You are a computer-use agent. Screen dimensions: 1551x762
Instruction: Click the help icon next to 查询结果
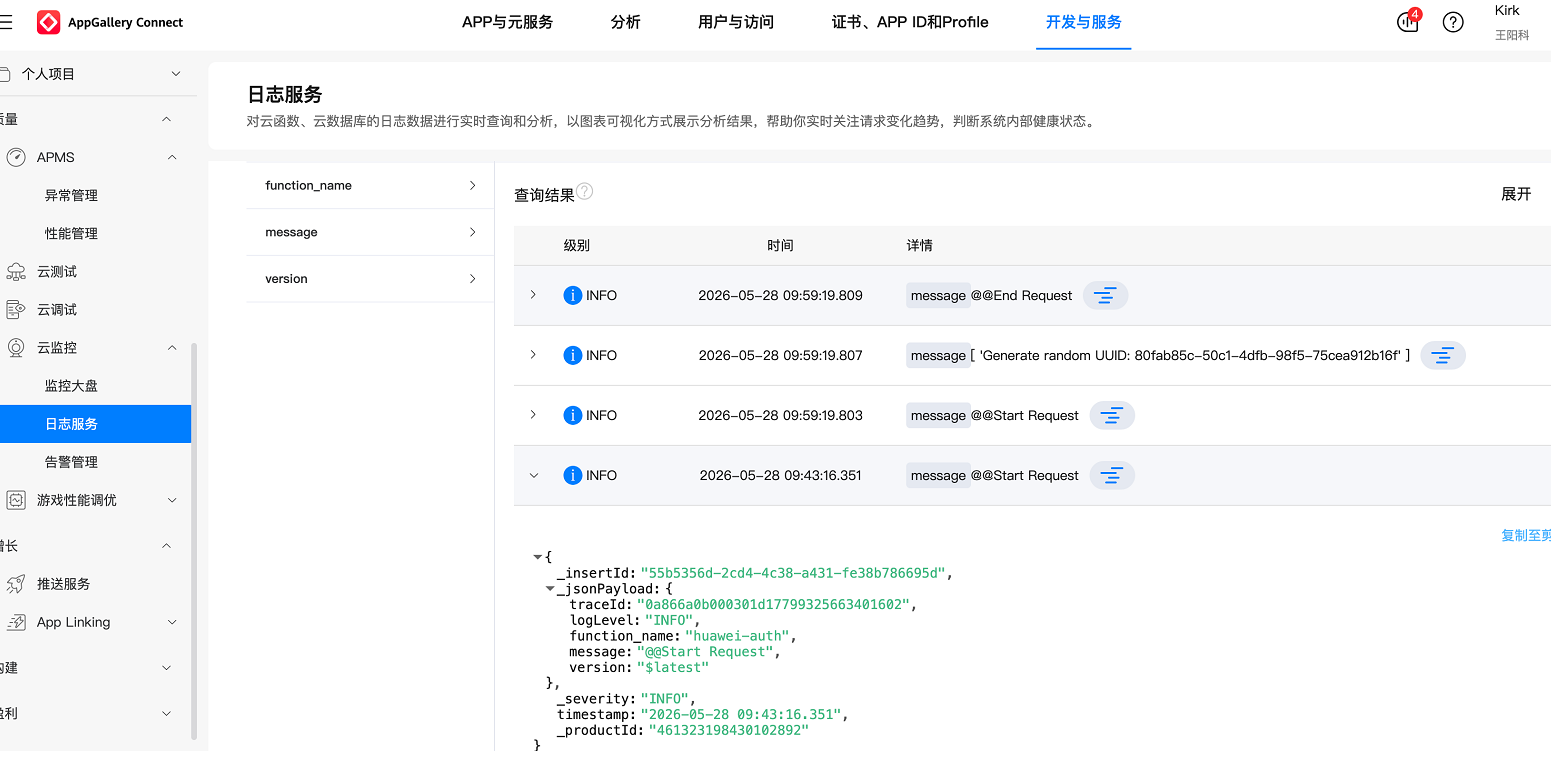point(585,191)
